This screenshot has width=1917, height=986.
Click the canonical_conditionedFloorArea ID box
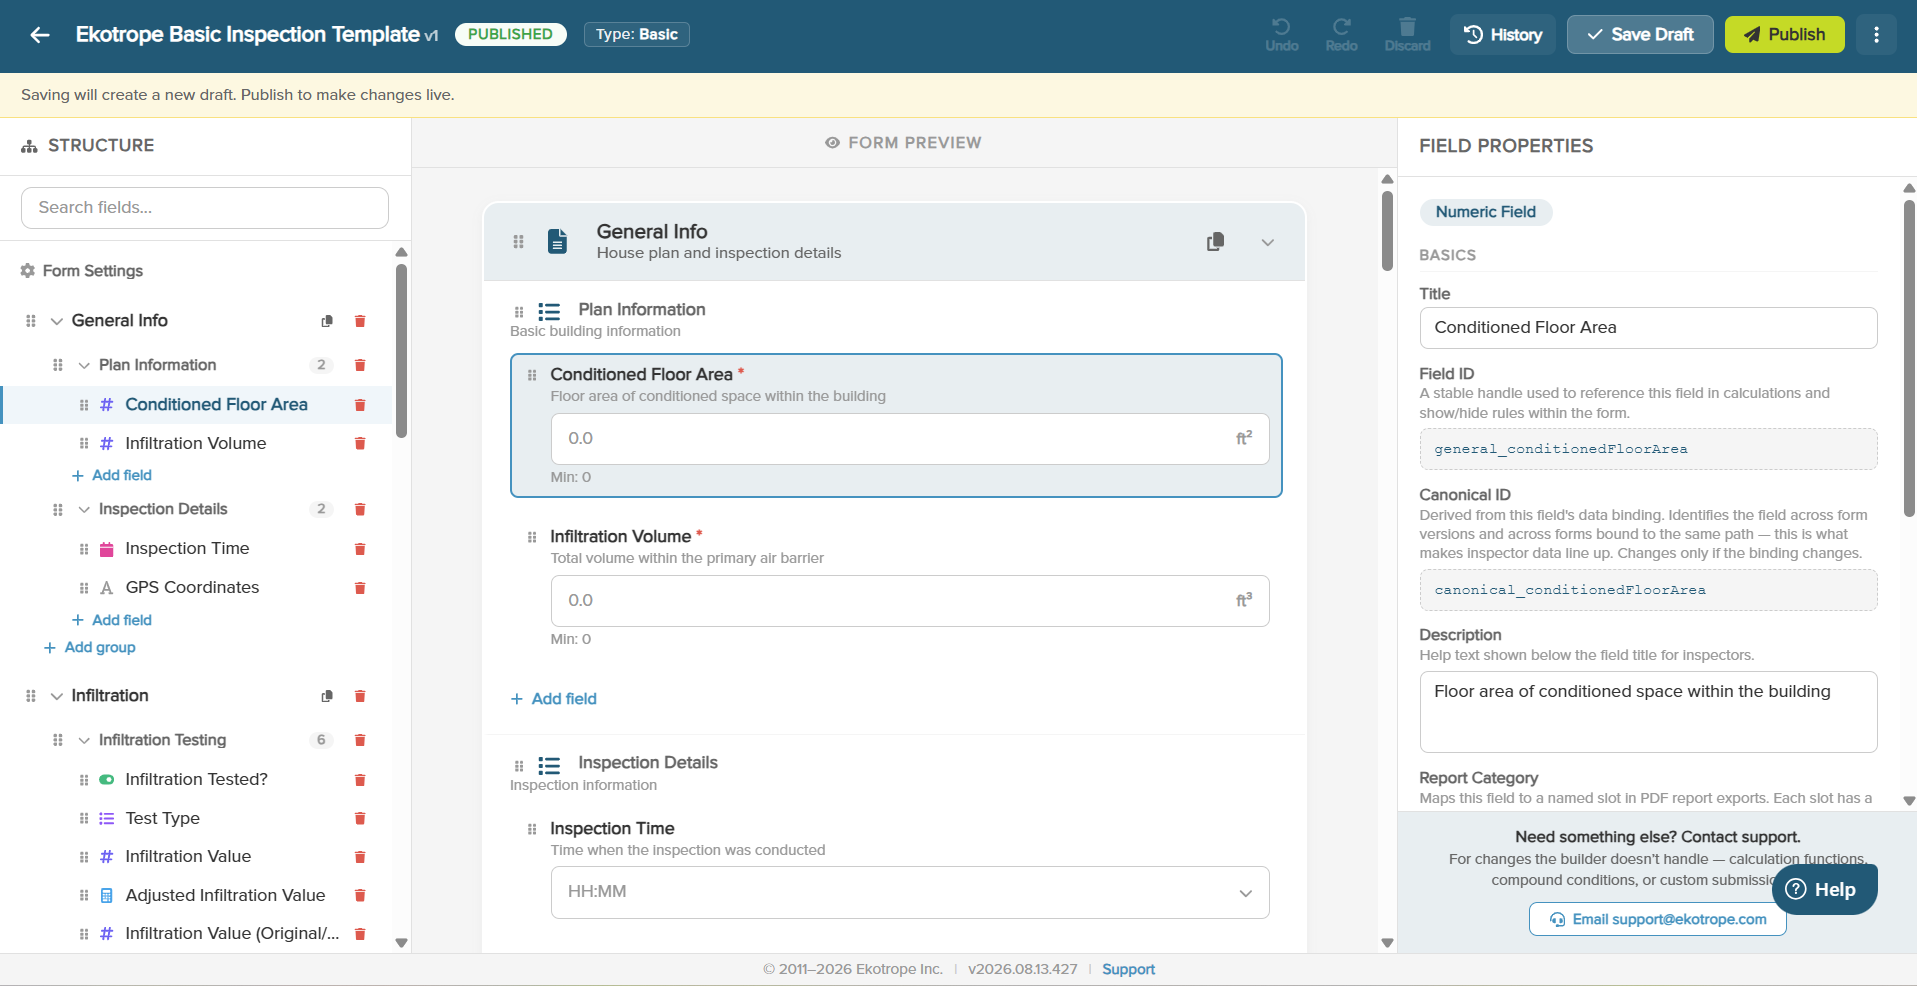point(1648,590)
